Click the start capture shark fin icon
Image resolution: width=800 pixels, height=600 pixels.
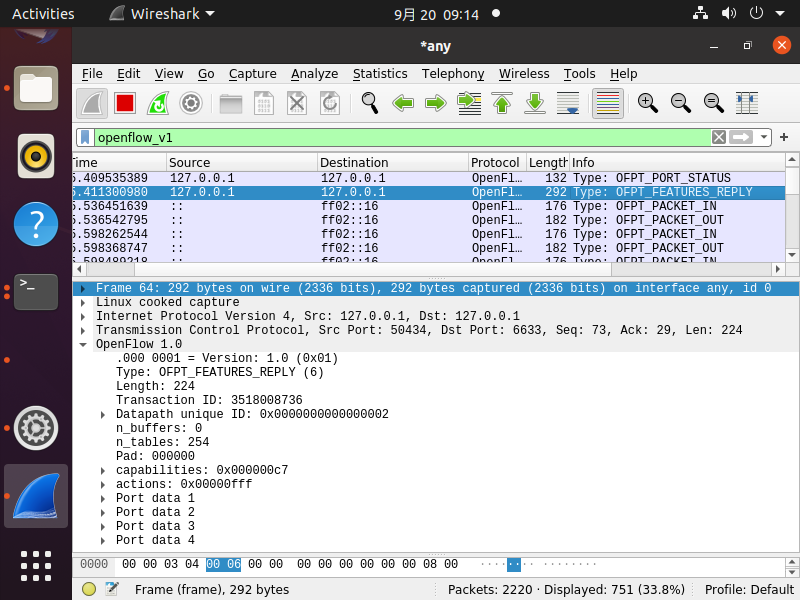(92, 104)
